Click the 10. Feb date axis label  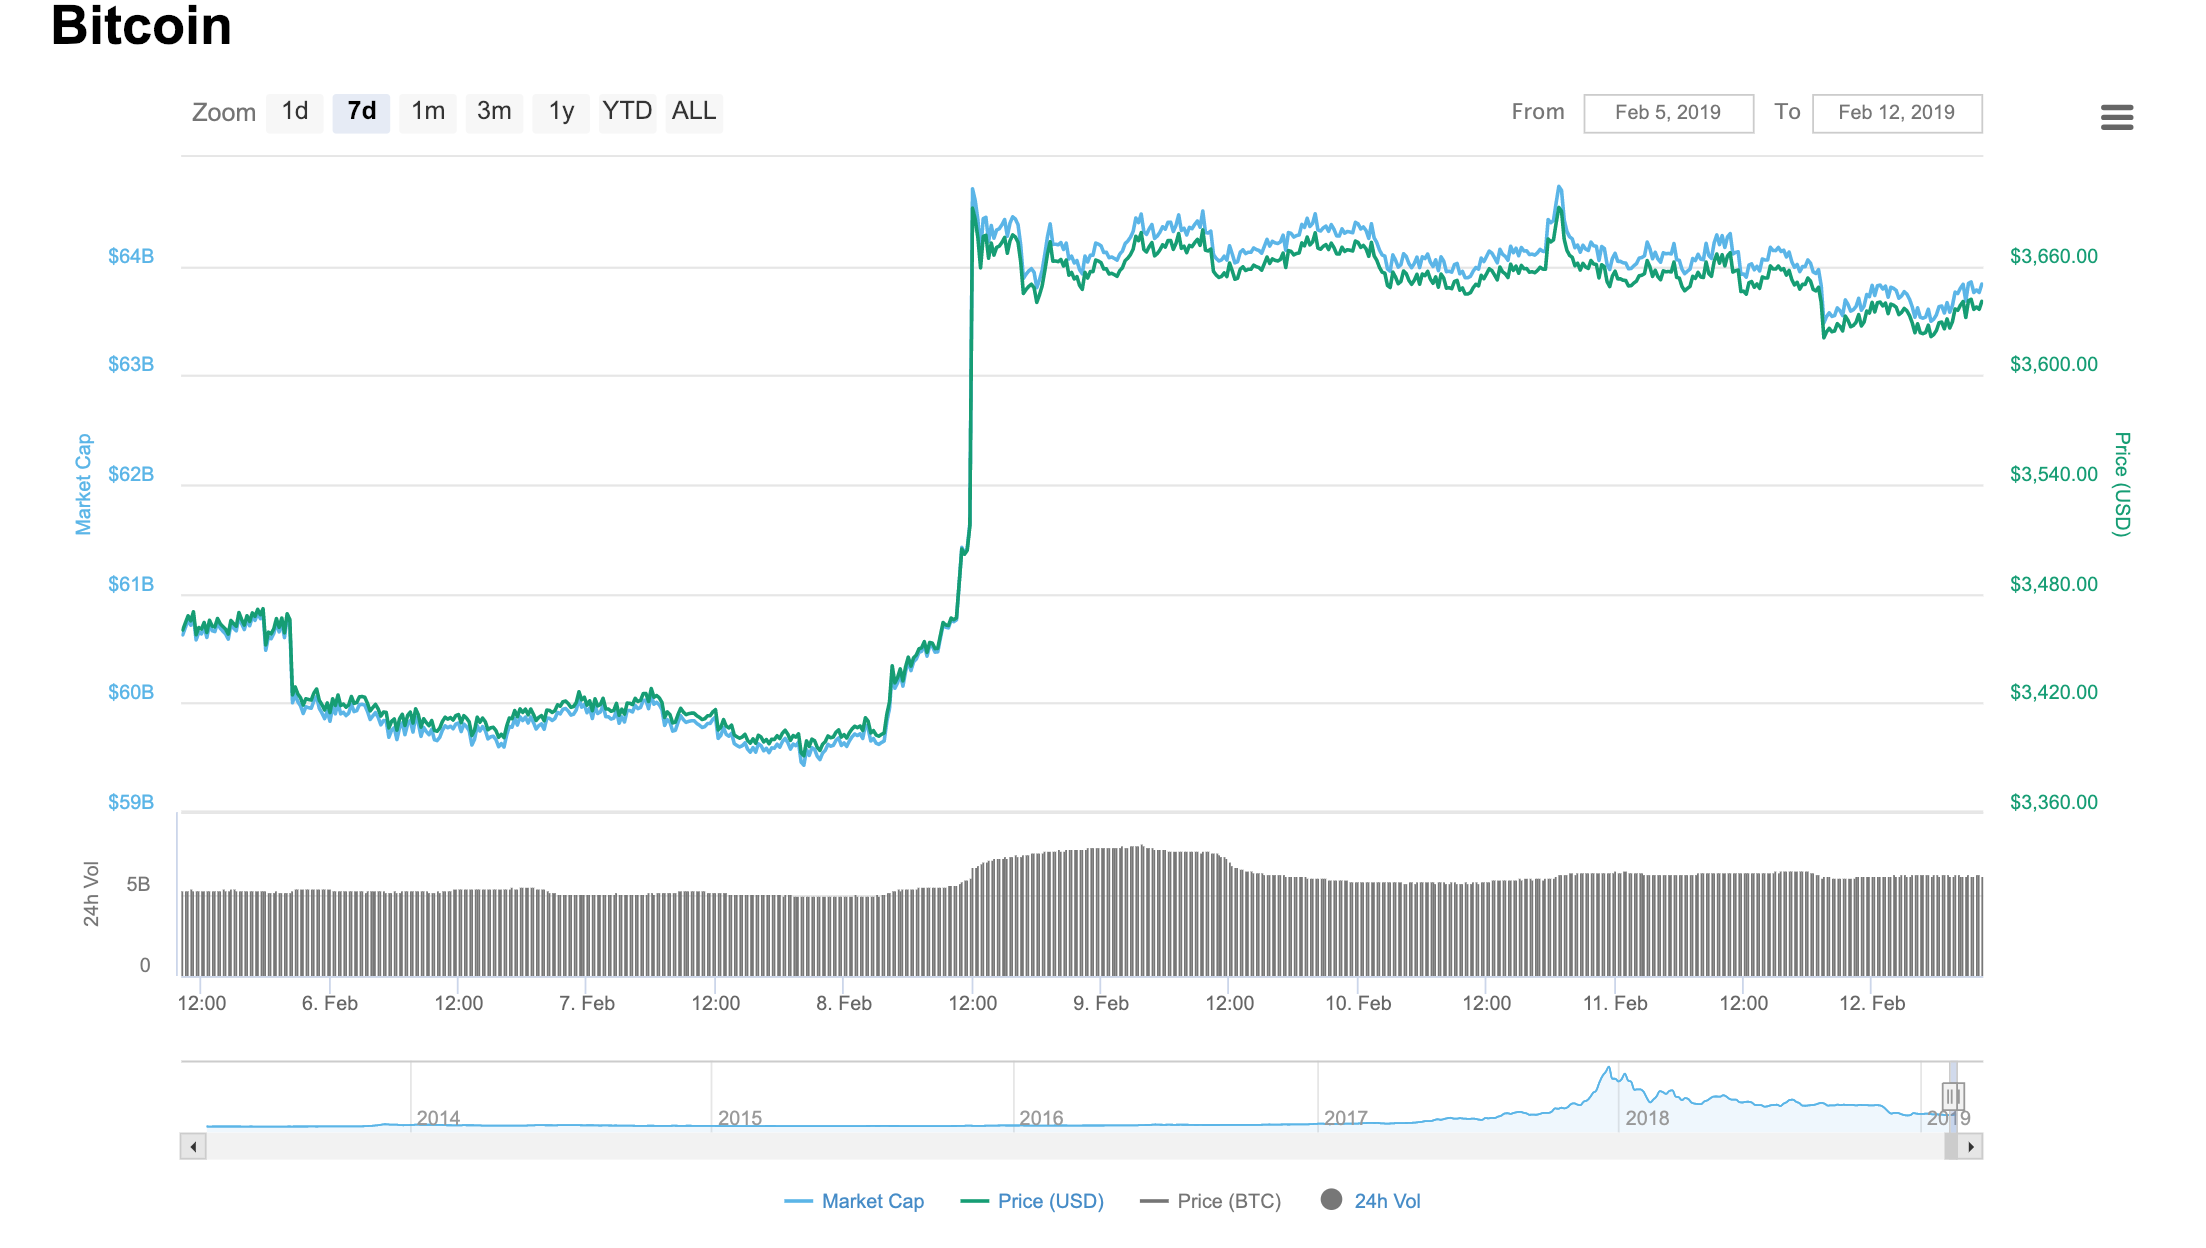click(x=1358, y=1003)
